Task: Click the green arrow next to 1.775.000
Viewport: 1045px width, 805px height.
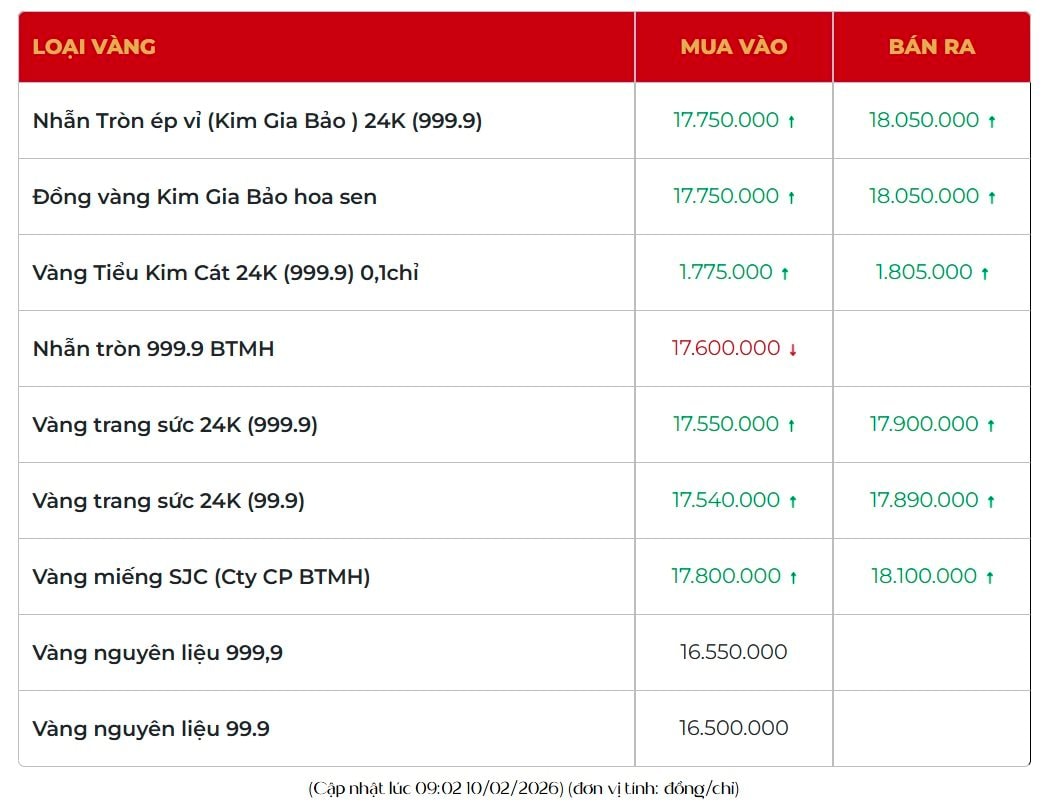Action: click(785, 273)
